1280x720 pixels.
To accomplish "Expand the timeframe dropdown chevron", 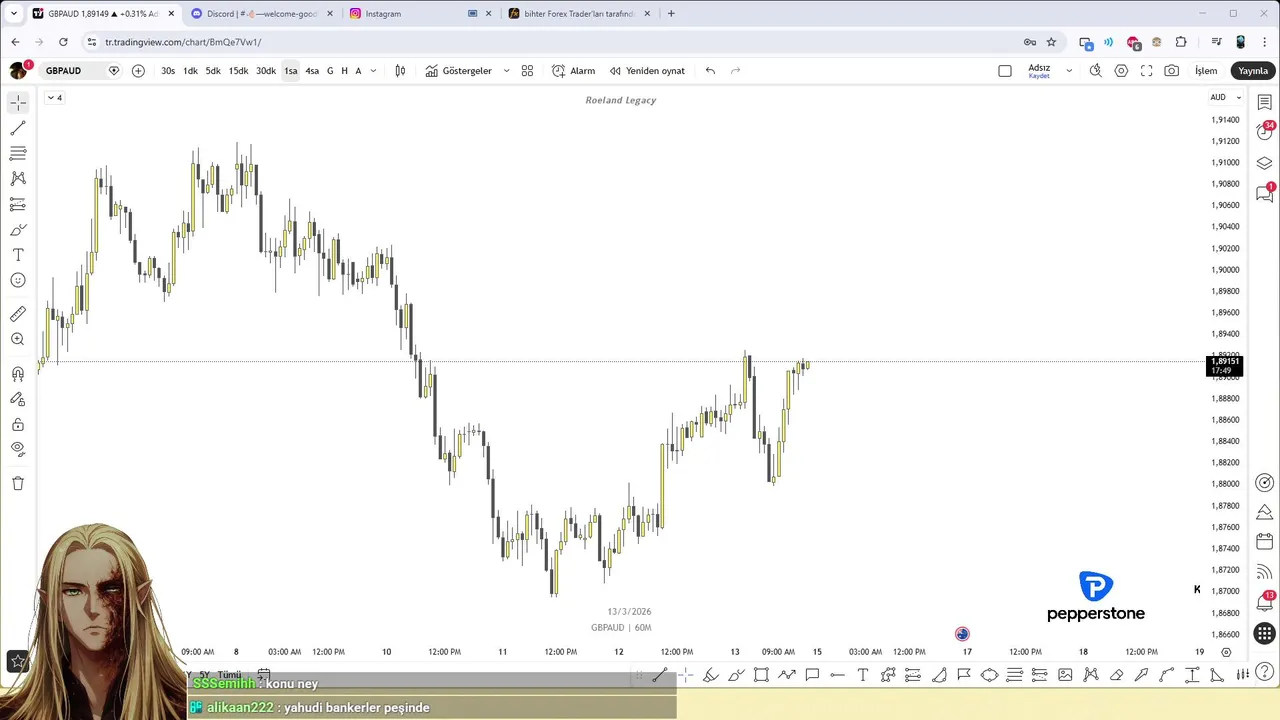I will [374, 71].
